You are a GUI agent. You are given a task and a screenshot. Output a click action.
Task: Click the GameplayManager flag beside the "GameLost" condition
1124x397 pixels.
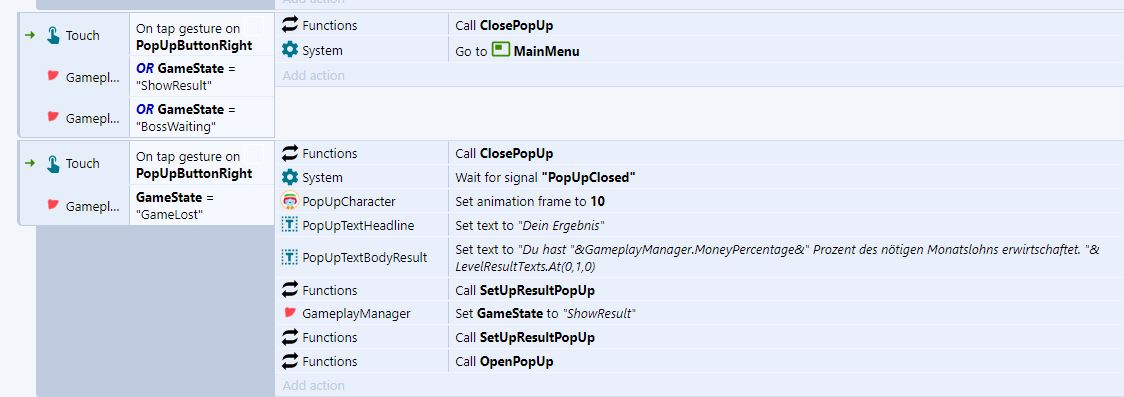pyautogui.click(x=53, y=205)
